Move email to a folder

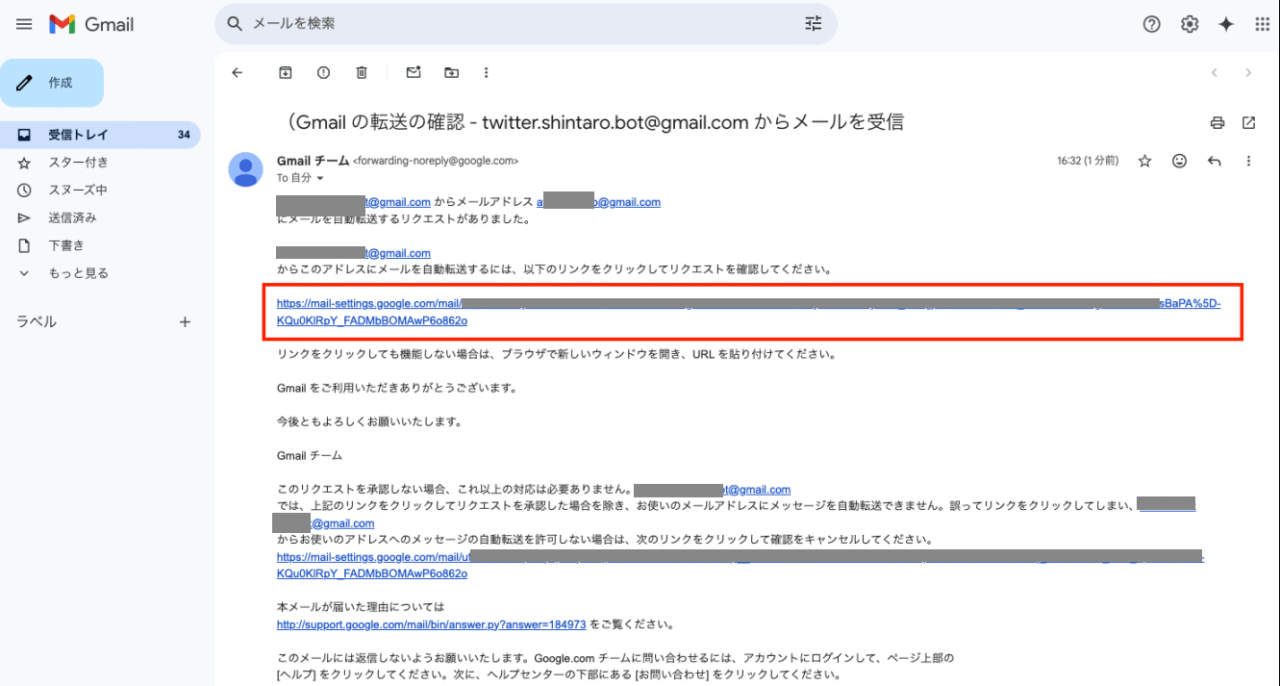tap(451, 72)
